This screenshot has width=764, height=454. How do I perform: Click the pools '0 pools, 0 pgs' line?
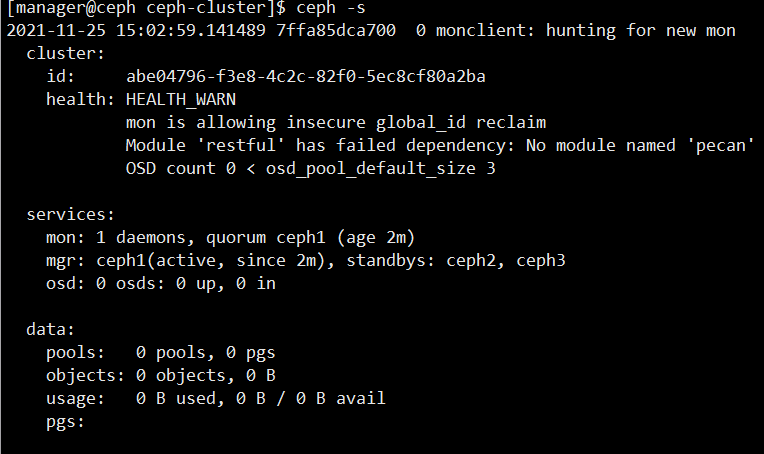(x=161, y=353)
